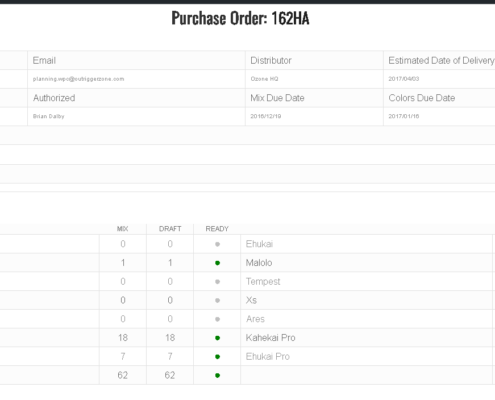The height and width of the screenshot is (400, 495).
Task: Click the green ready dot for Malolo
Action: (x=217, y=263)
